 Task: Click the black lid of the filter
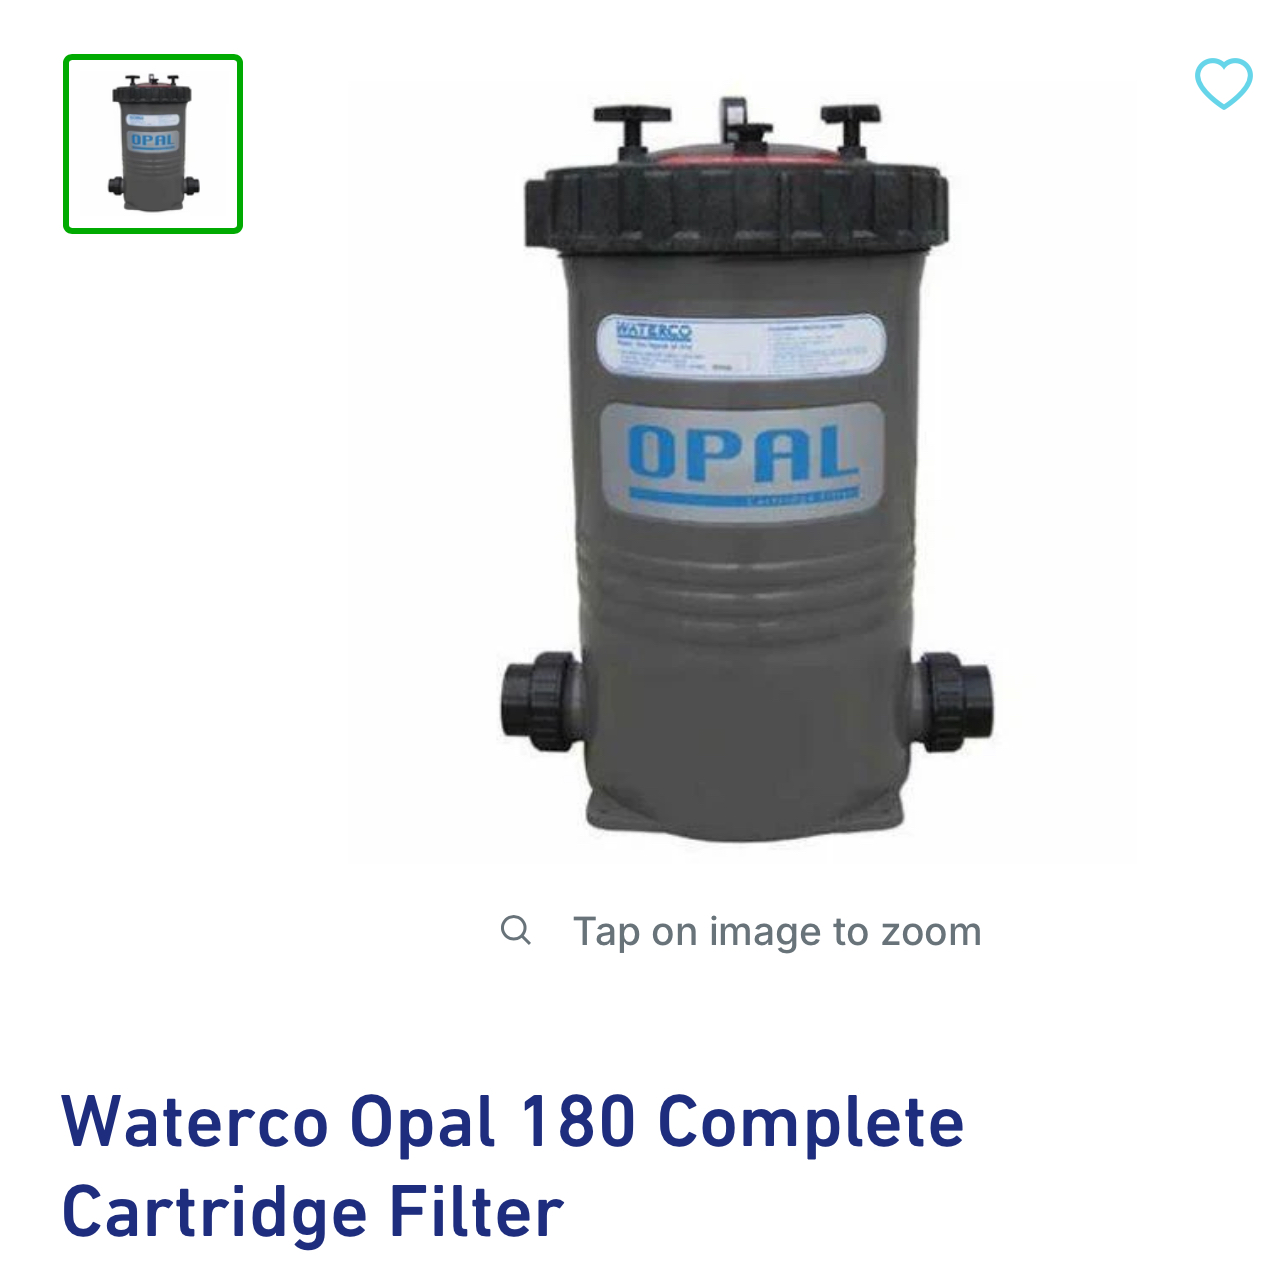tap(737, 208)
